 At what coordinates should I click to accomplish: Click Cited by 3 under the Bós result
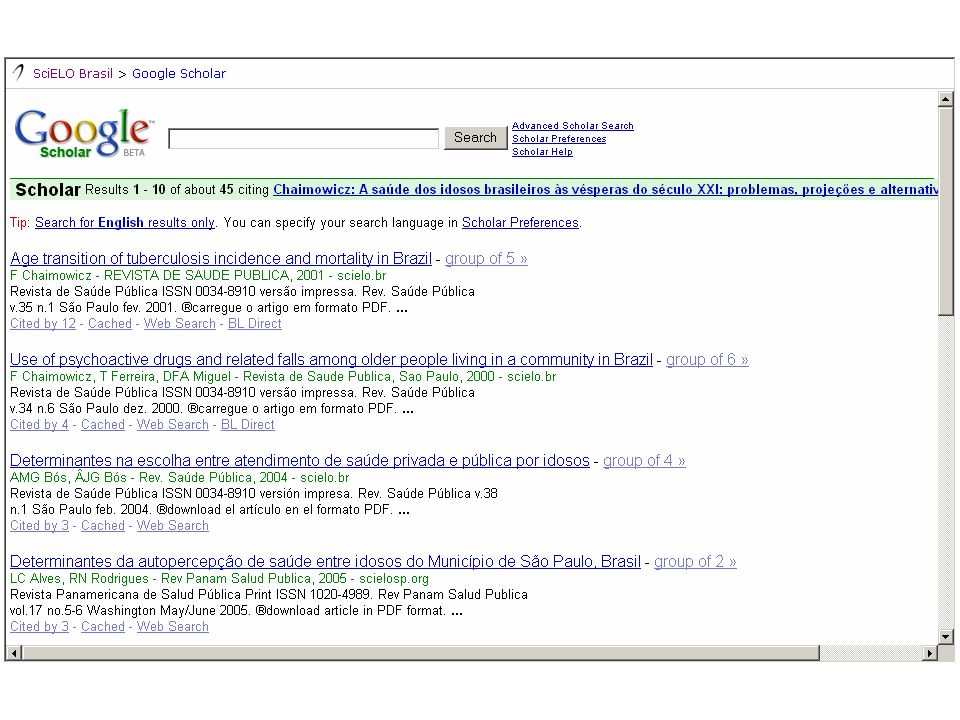(x=39, y=525)
